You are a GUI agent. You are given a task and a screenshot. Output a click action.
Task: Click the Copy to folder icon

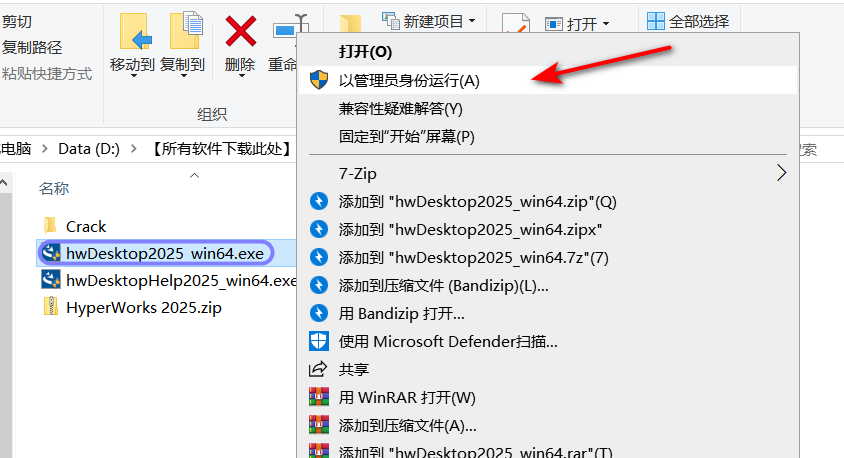(186, 31)
